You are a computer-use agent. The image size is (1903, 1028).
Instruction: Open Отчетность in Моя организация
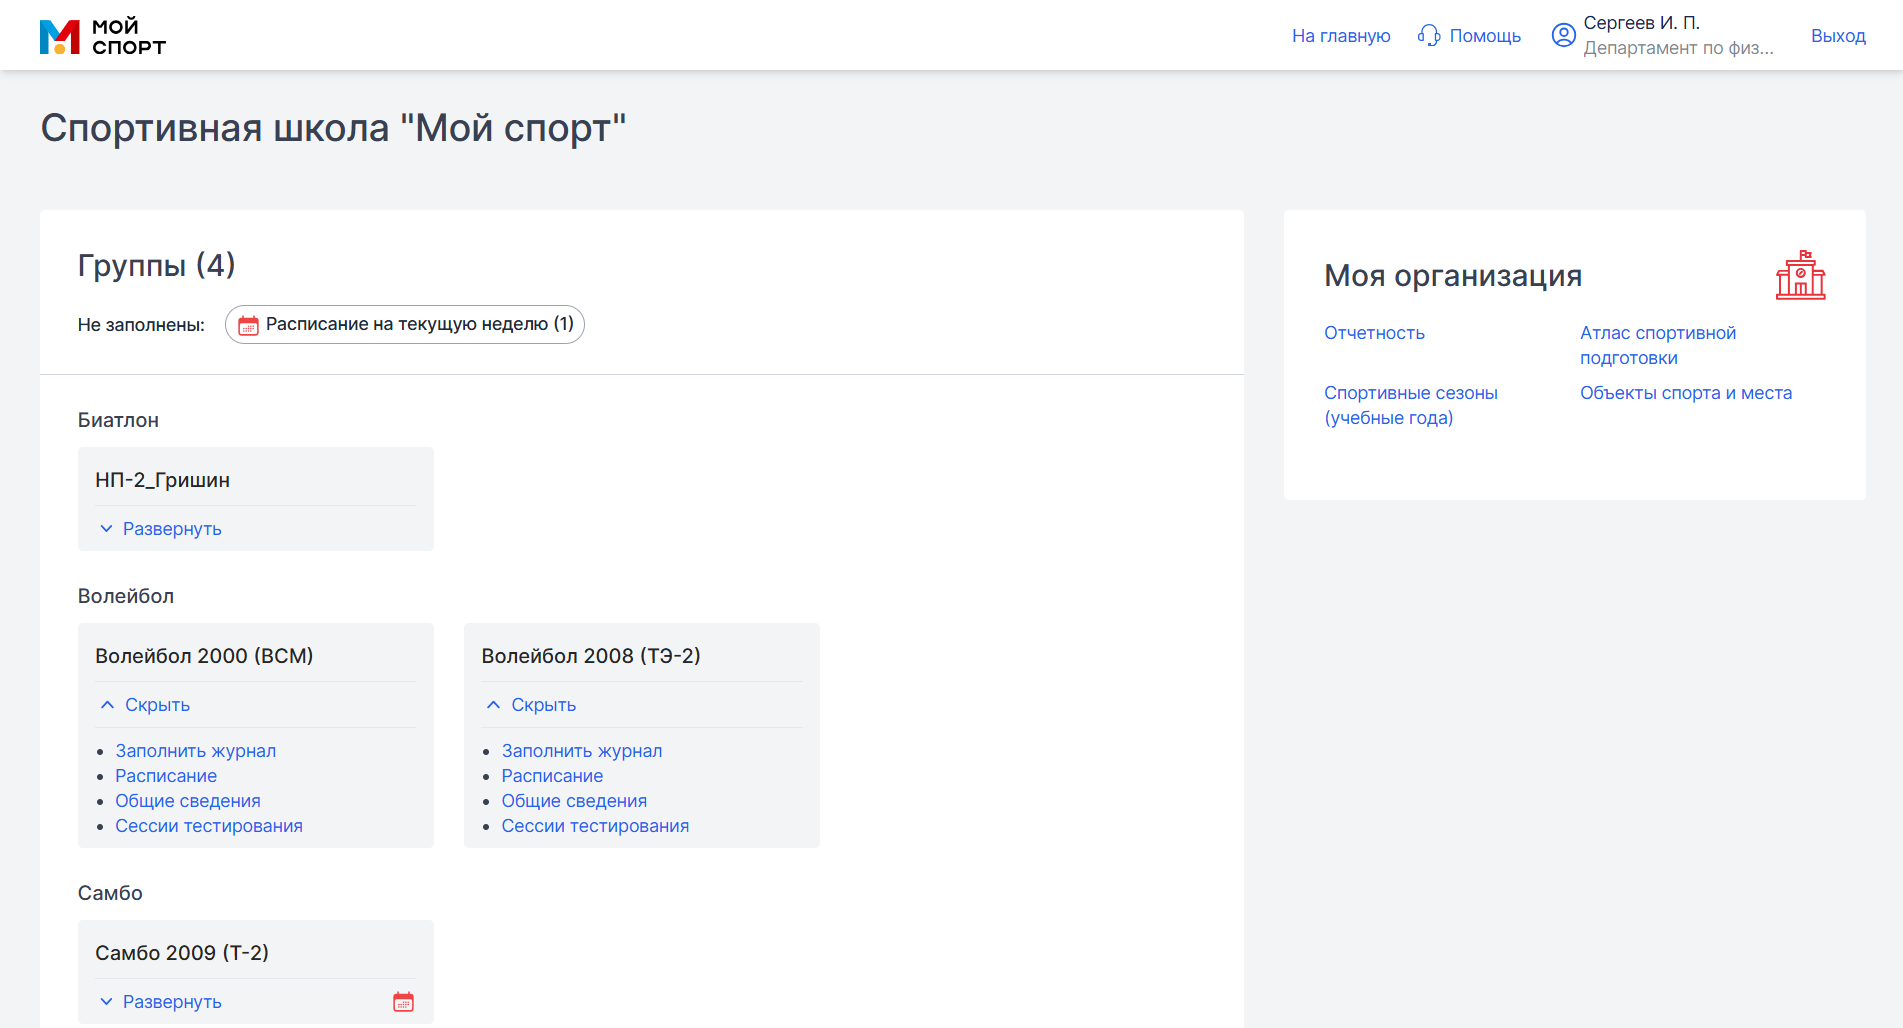pos(1374,333)
